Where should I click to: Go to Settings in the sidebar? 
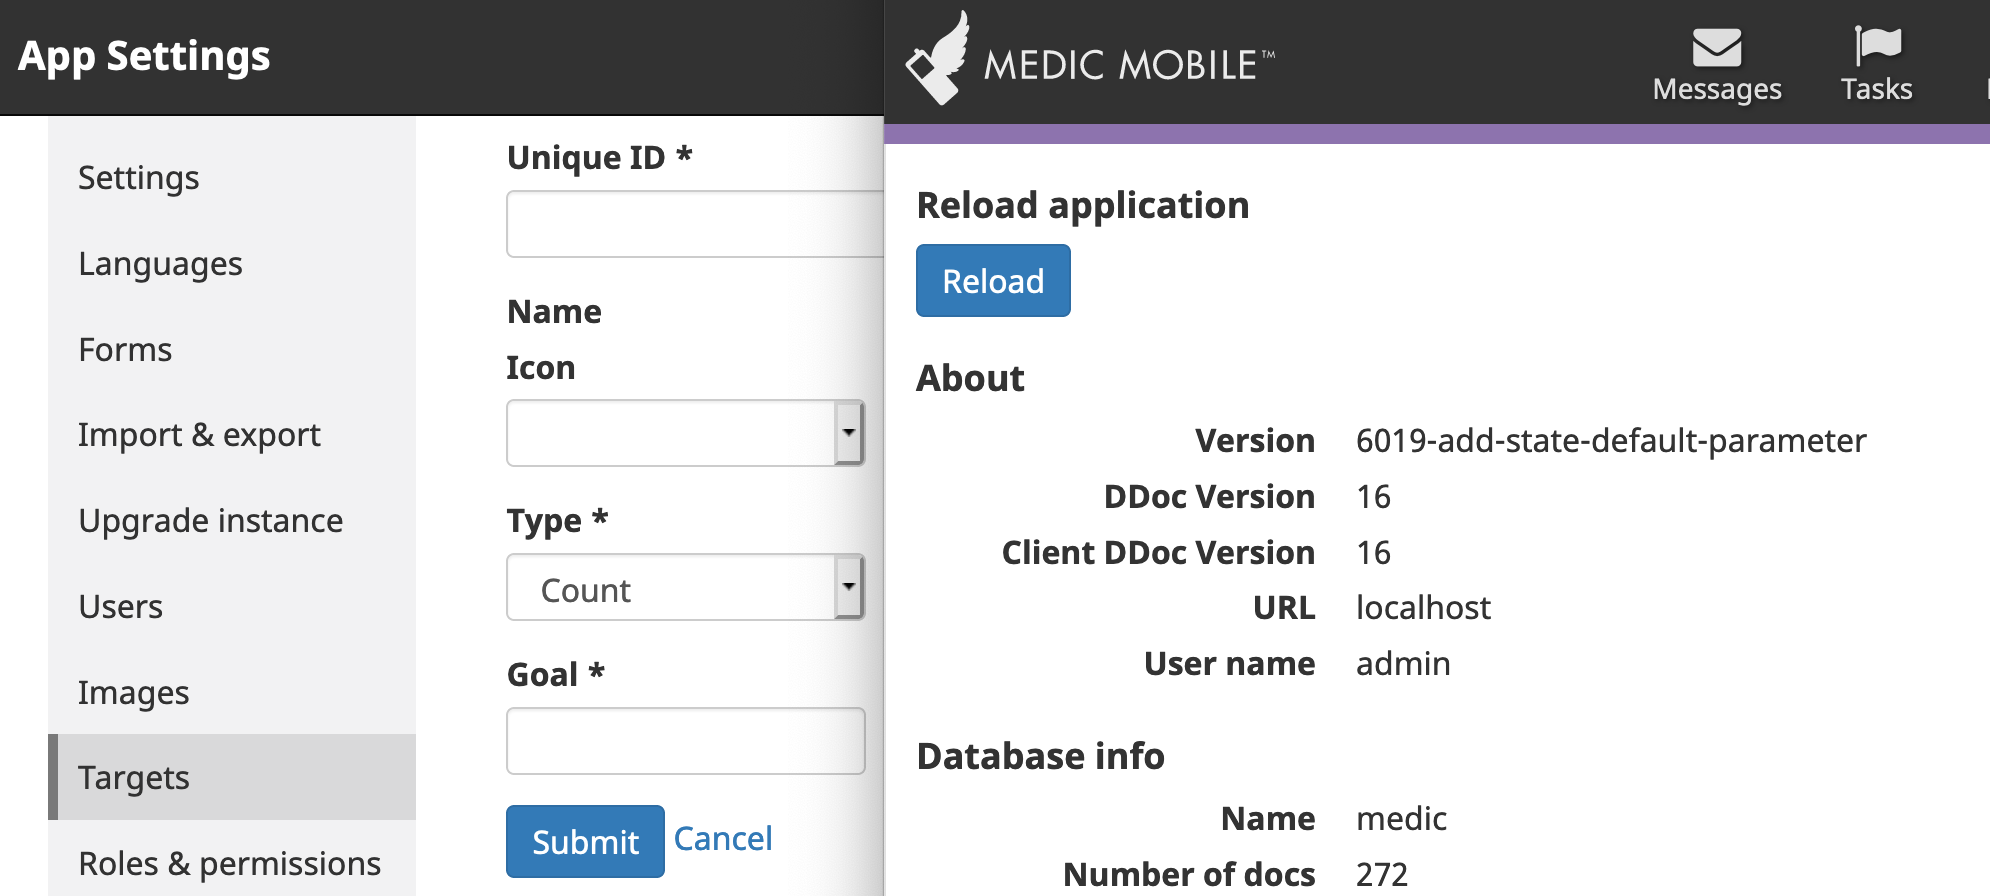coord(232,178)
